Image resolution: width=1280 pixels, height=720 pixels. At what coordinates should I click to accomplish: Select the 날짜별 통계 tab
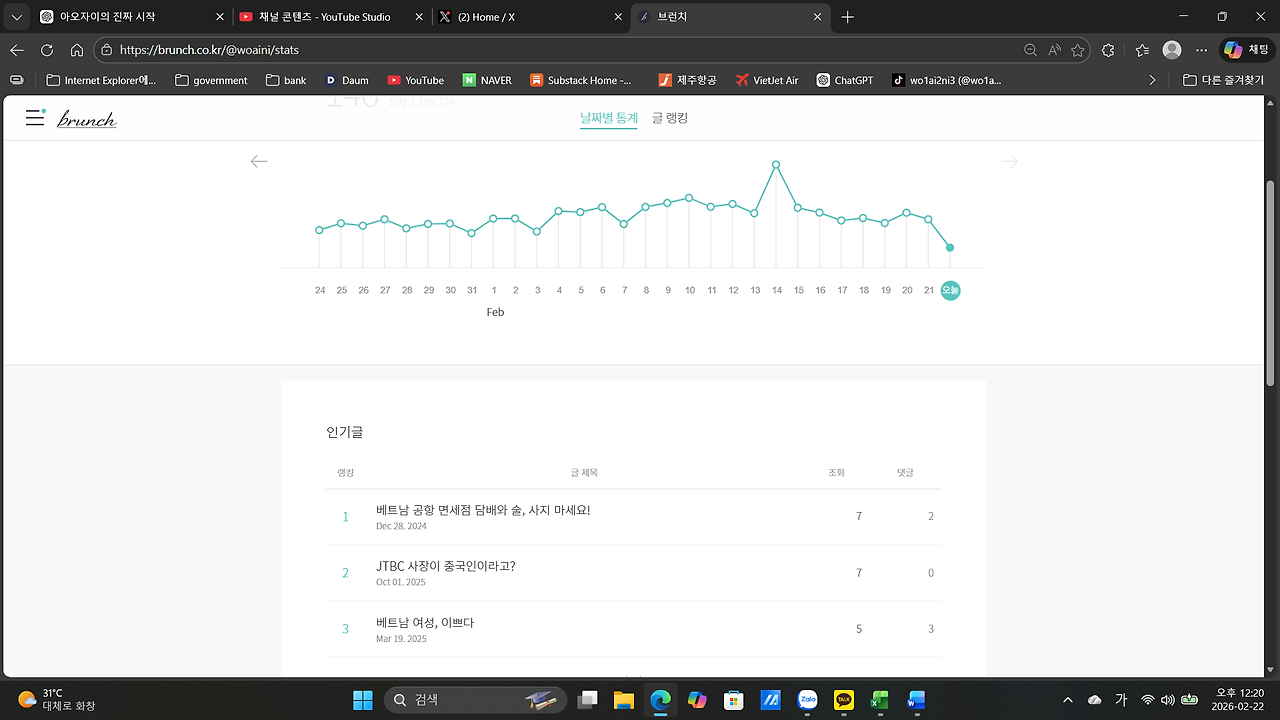point(609,118)
